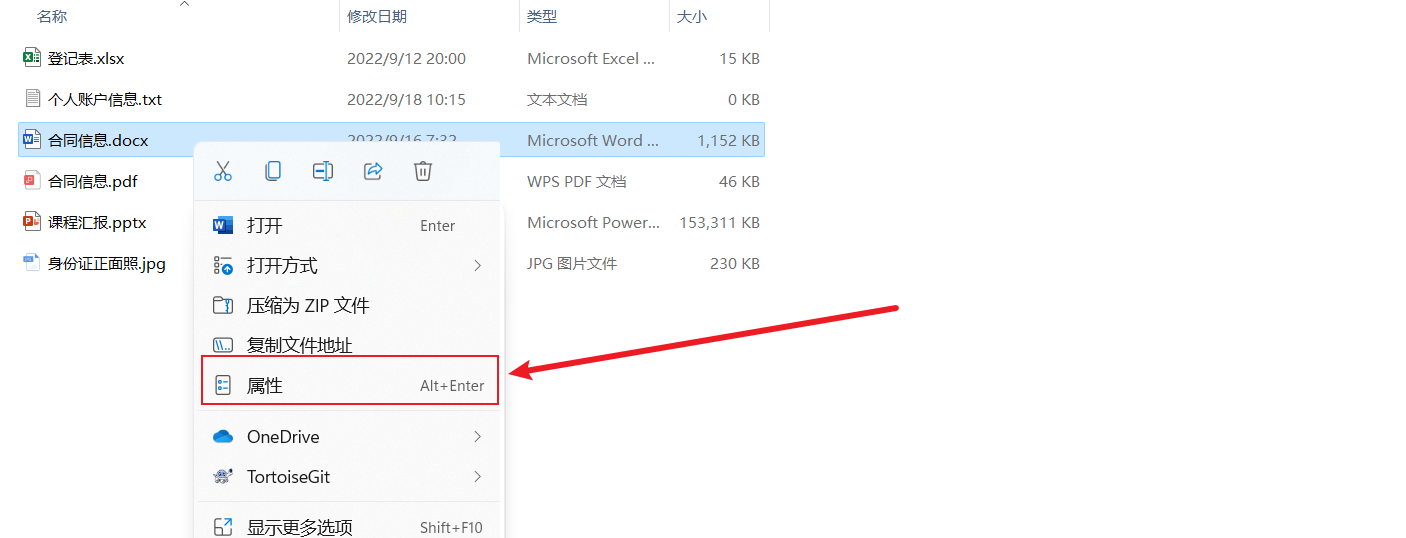1406x538 pixels.
Task: Sort by the 类型 column header
Action: pos(542,16)
